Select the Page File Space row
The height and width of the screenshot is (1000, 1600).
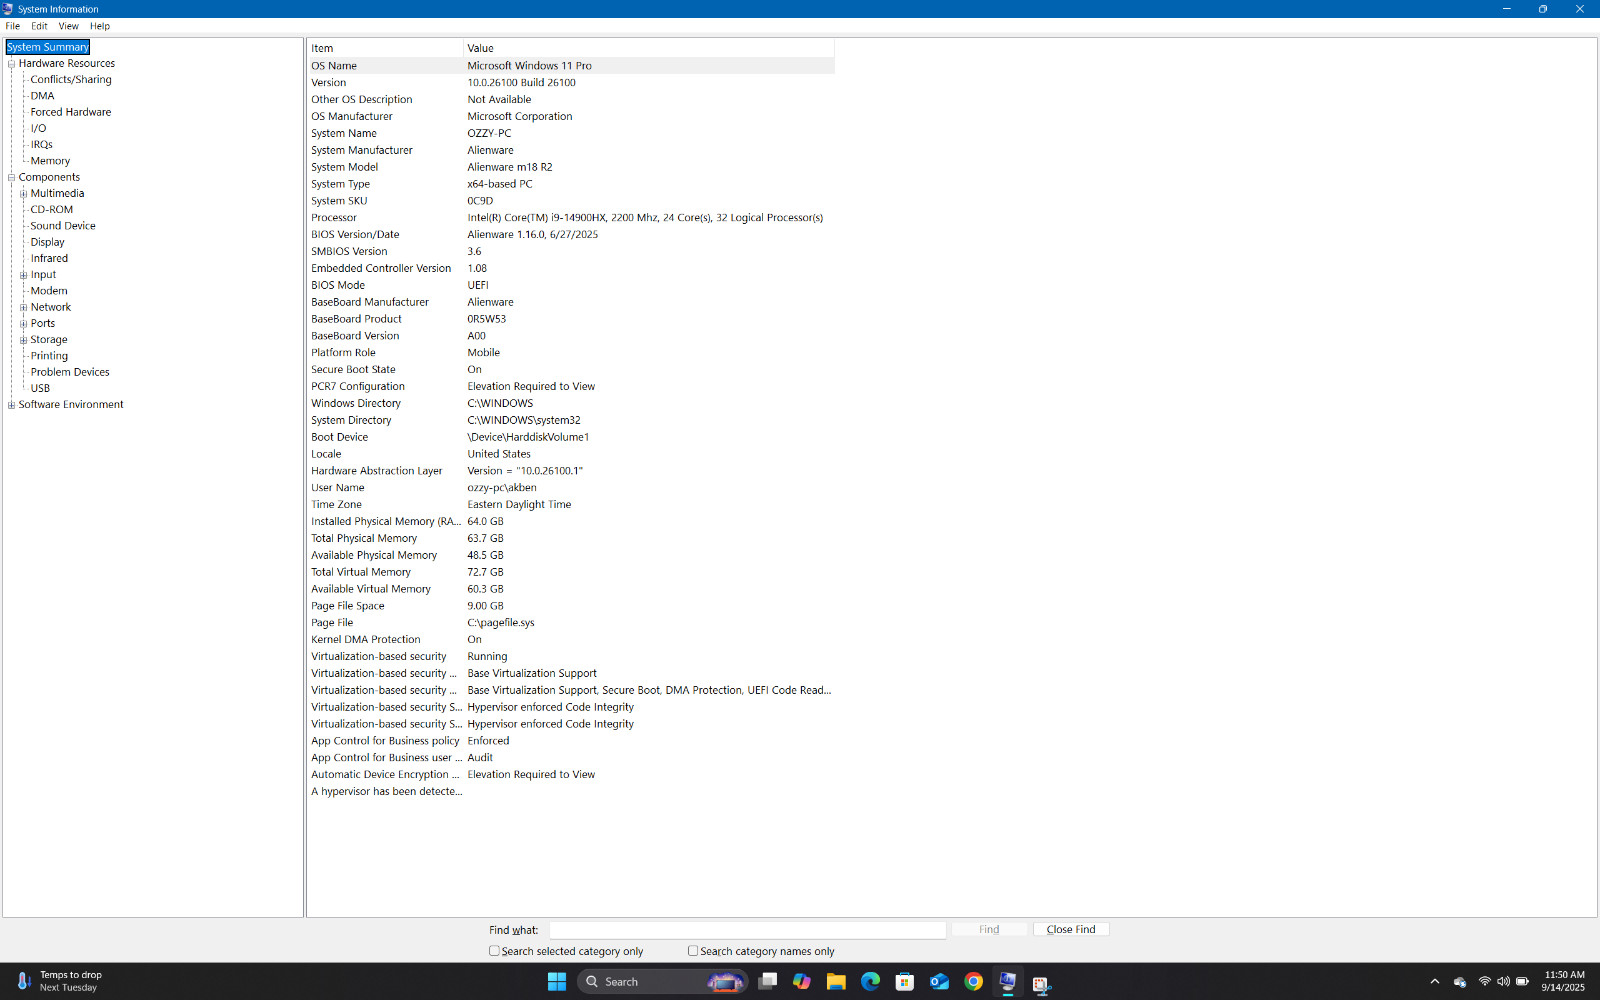tap(571, 606)
